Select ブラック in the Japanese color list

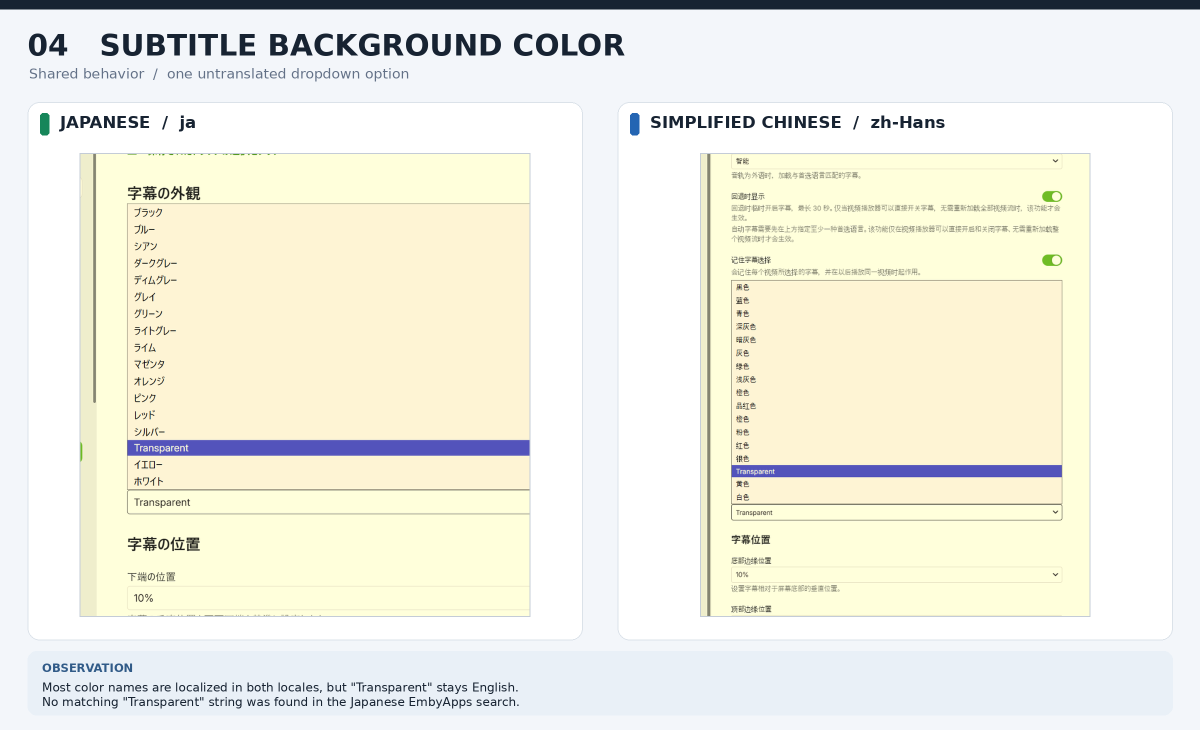[329, 213]
